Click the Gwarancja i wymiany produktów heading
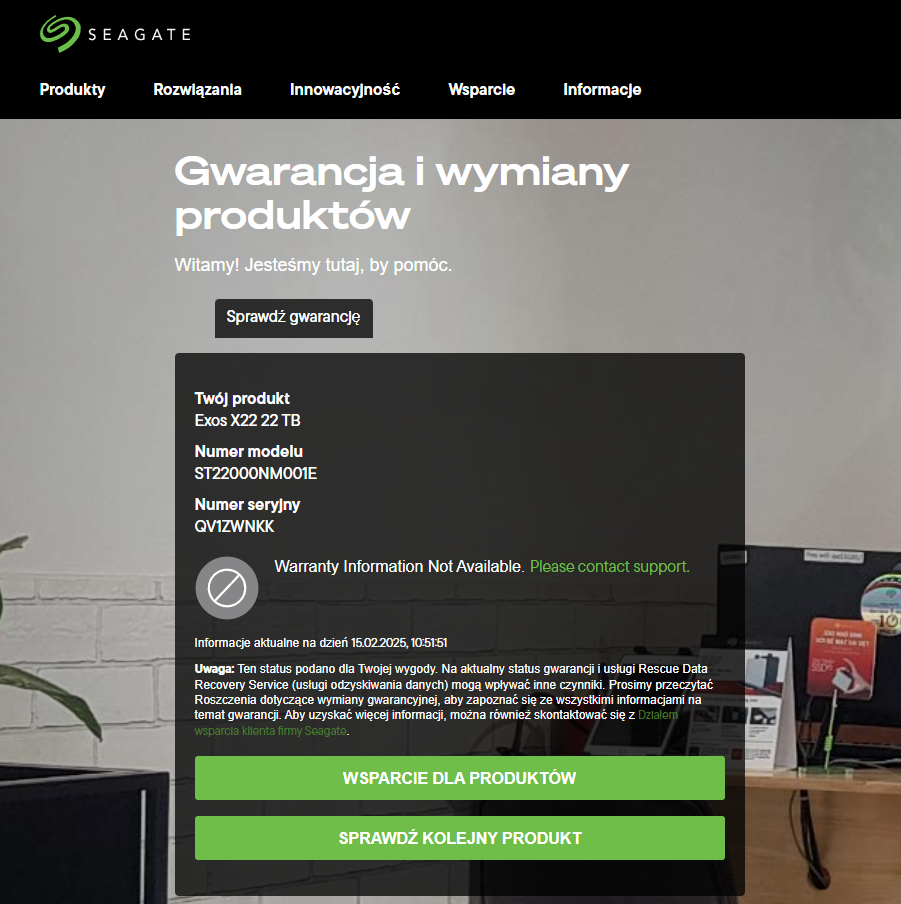This screenshot has width=901, height=904. [x=402, y=194]
